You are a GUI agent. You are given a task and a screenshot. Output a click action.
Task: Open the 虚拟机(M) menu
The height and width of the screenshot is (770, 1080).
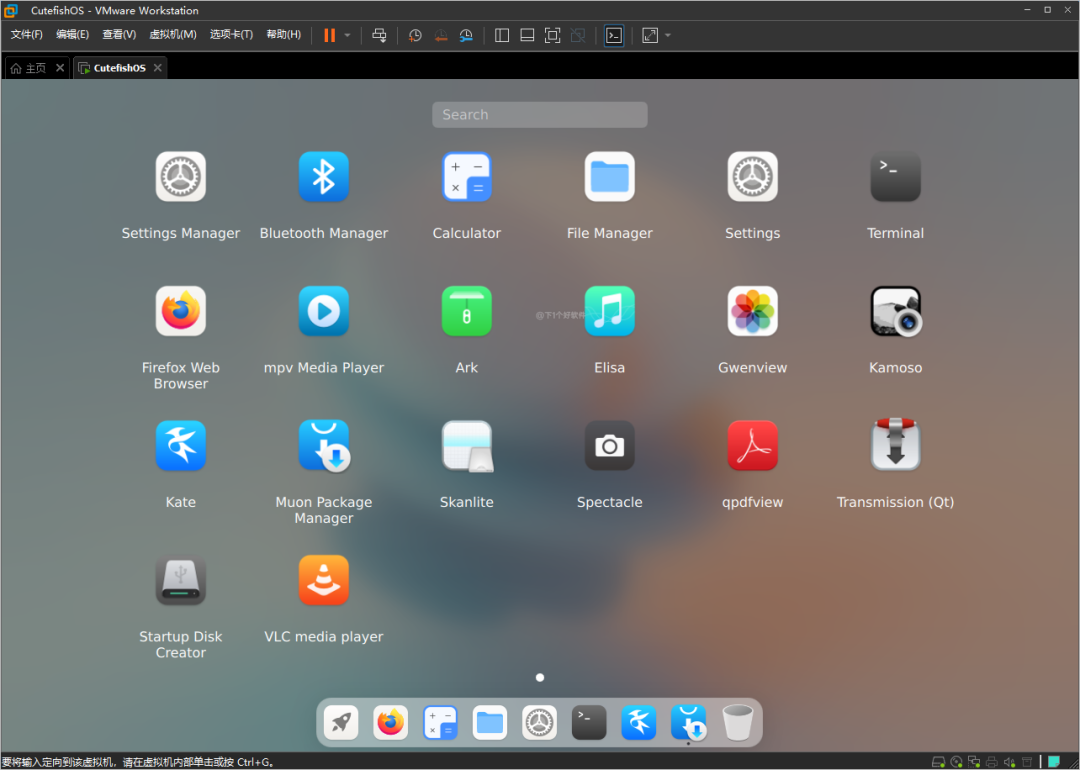coord(173,34)
